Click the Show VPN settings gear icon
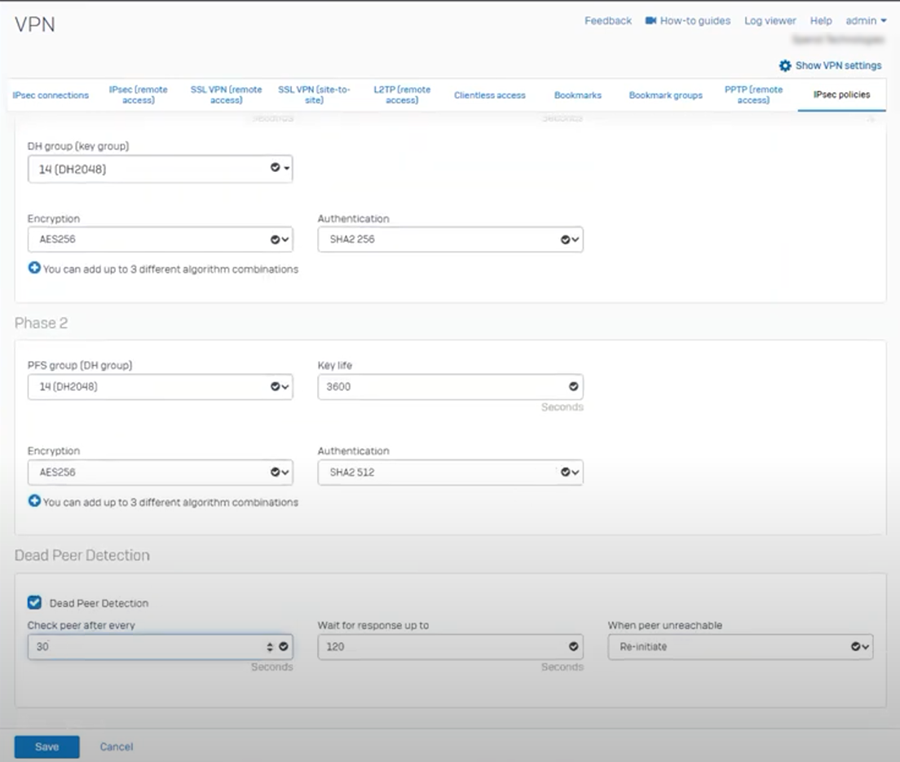The image size is (900, 762). (785, 65)
